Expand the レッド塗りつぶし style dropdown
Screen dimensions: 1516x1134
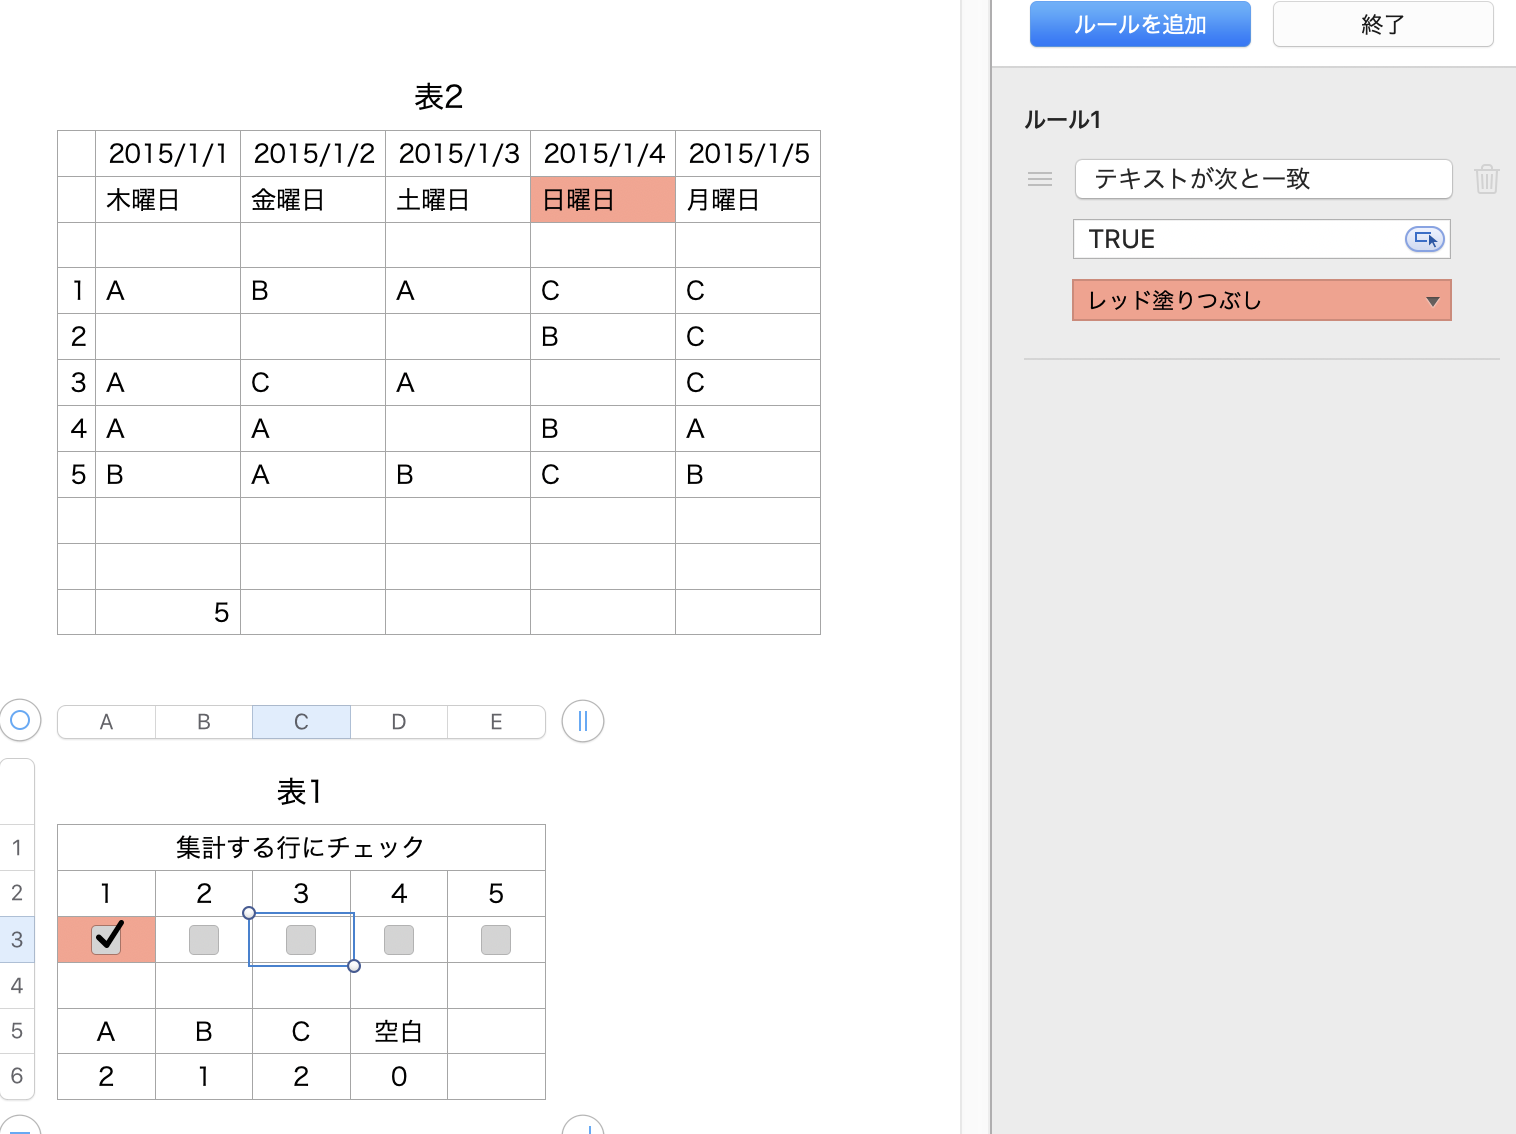[1261, 300]
